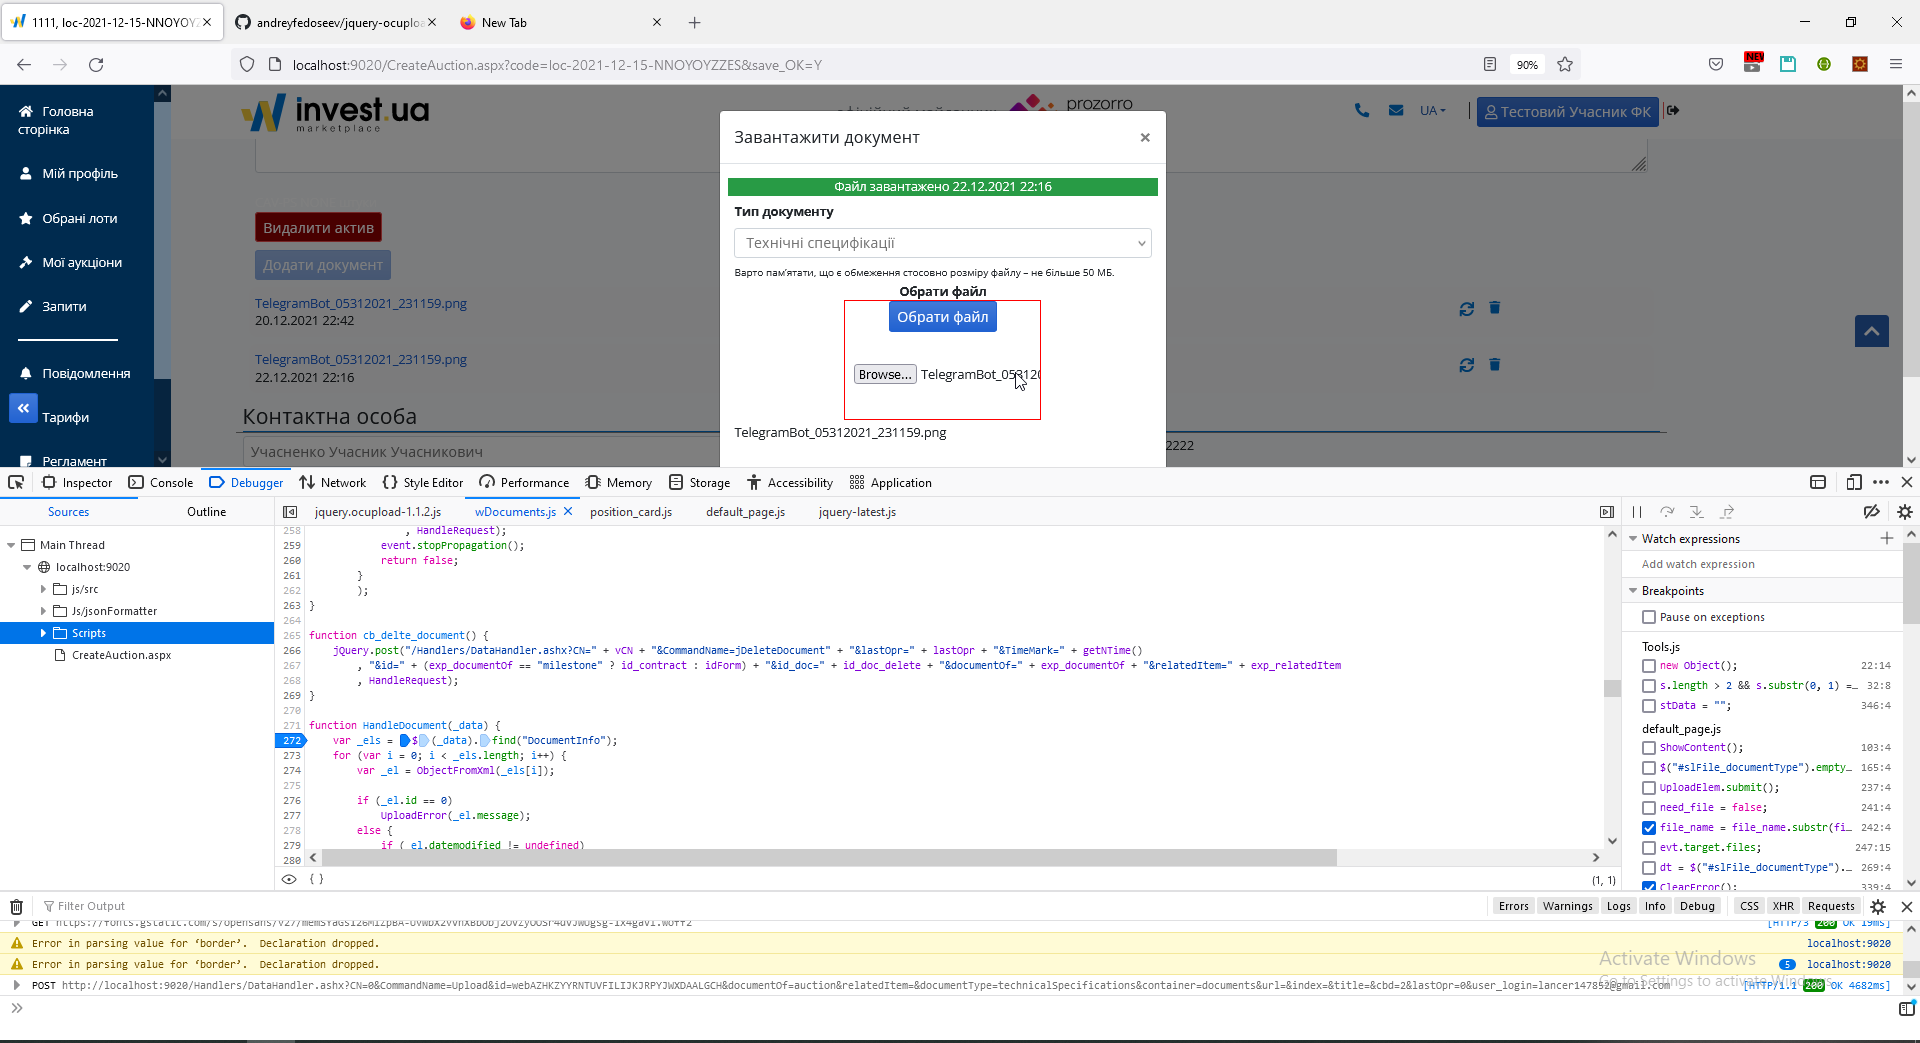The width and height of the screenshot is (1920, 1043).
Task: Collapse the sidebar with double-chevron icon
Action: click(x=23, y=408)
